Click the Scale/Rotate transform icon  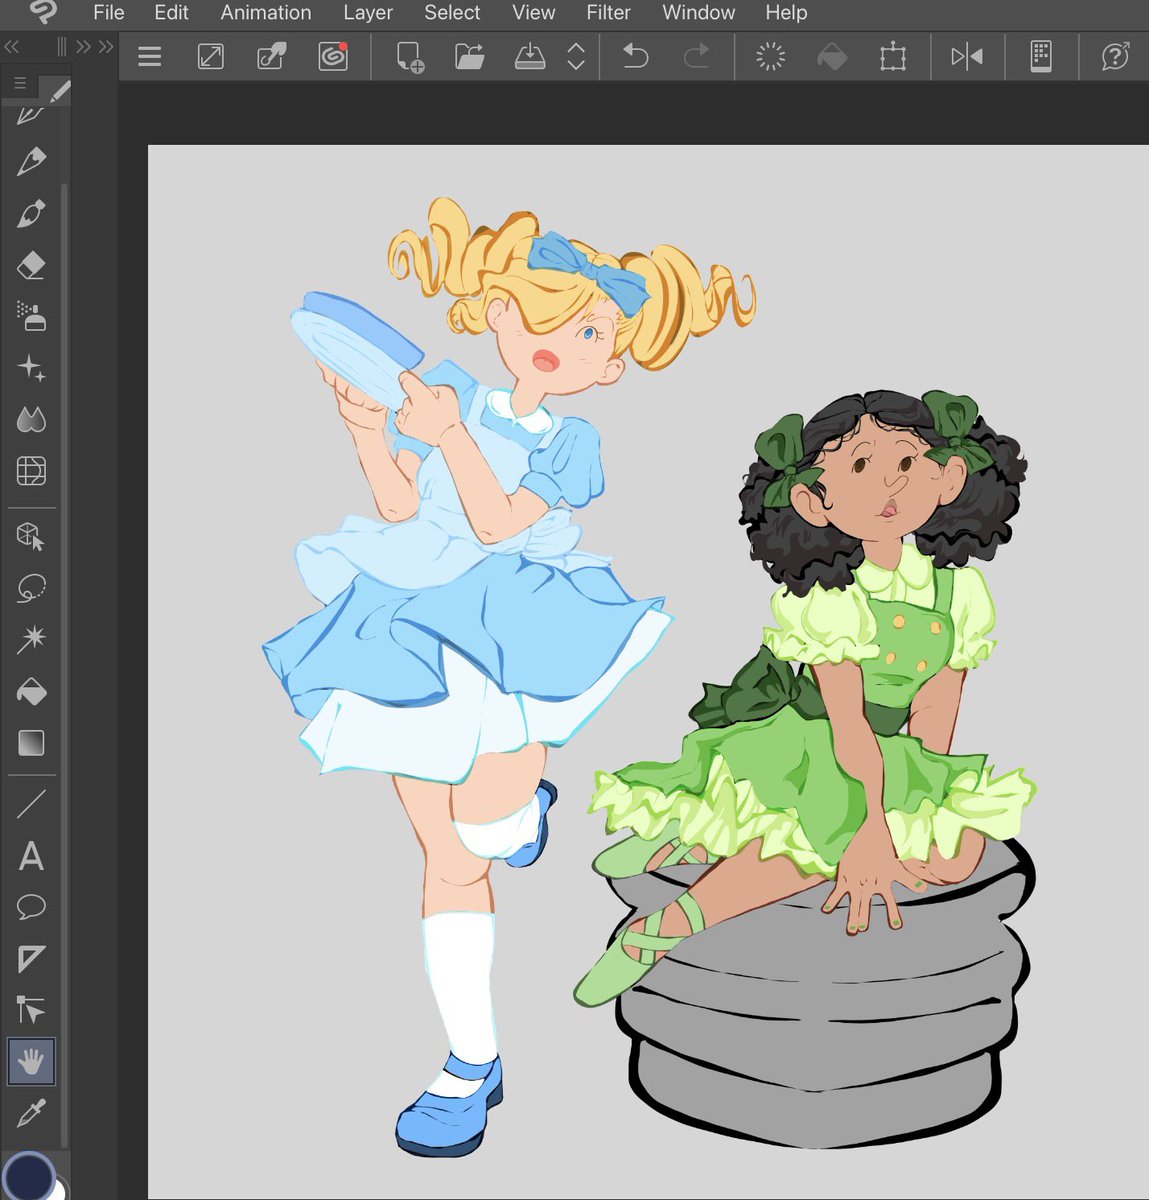893,57
